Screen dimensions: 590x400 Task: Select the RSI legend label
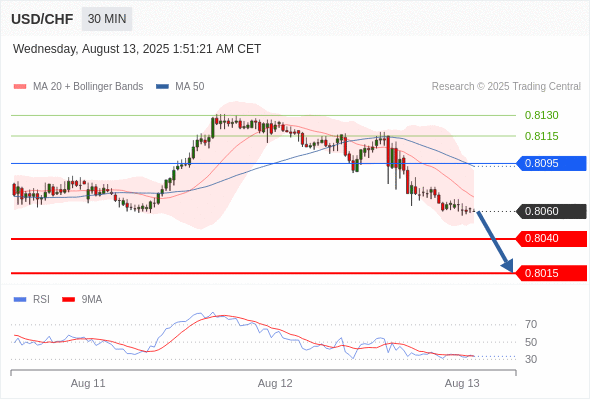(41, 300)
